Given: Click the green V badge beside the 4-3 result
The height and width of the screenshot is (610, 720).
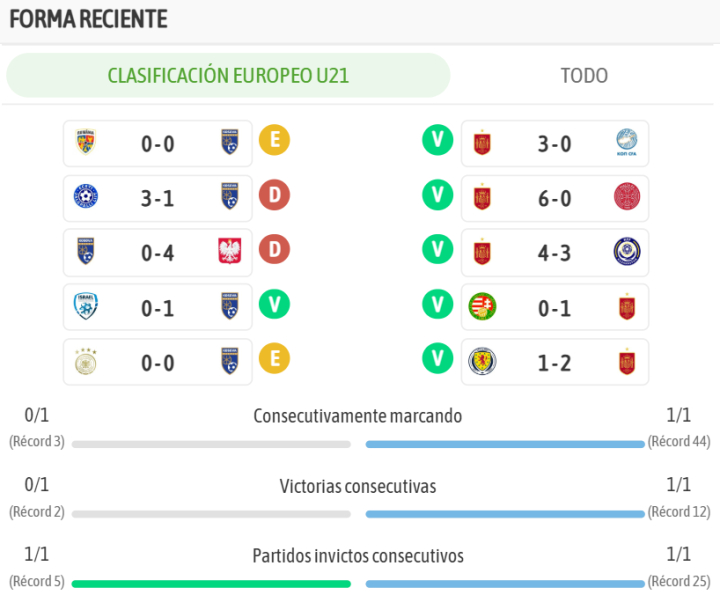Looking at the screenshot, I should [437, 250].
